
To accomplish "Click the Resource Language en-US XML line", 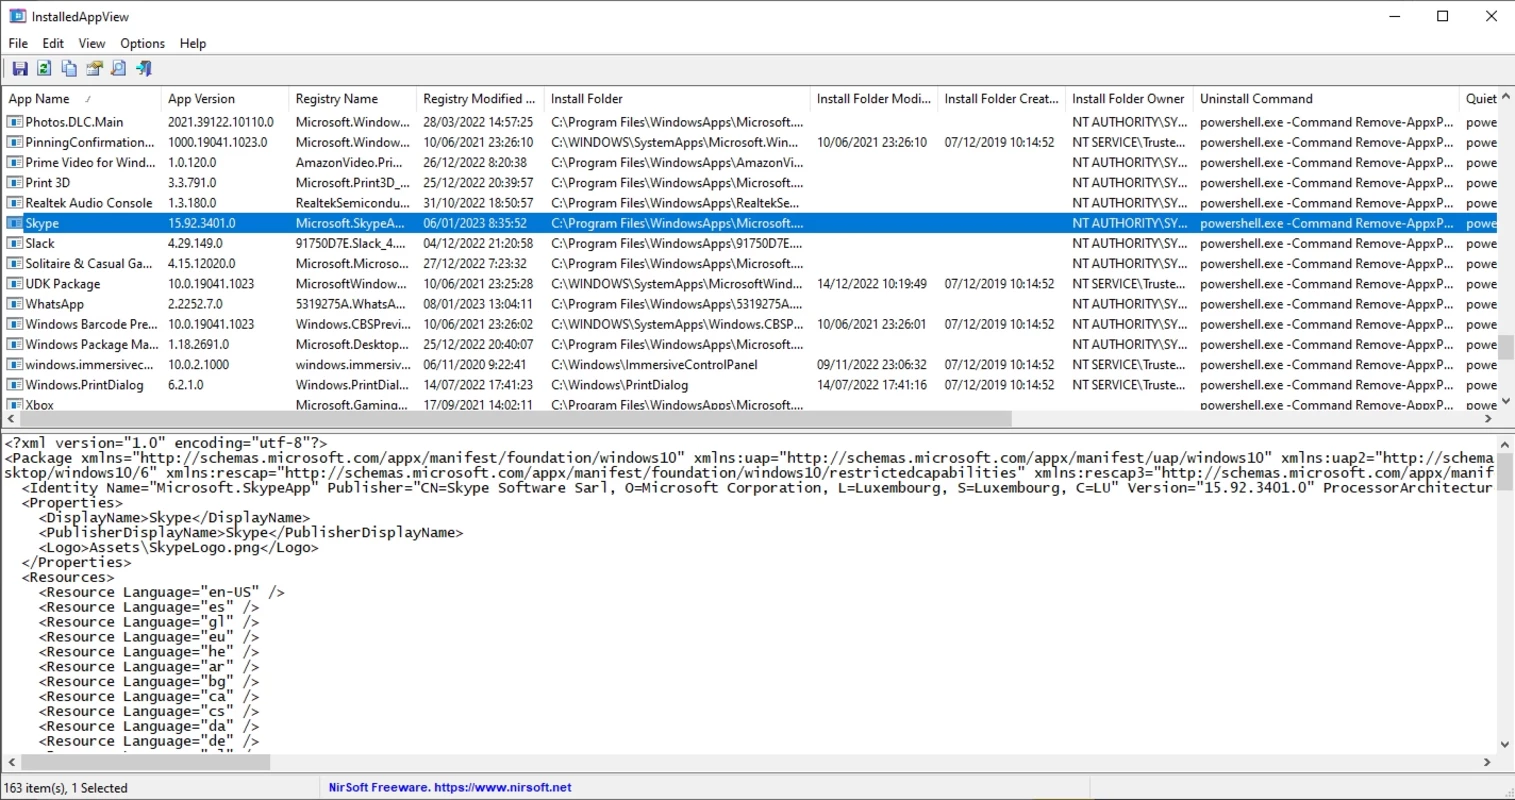I will [161, 592].
